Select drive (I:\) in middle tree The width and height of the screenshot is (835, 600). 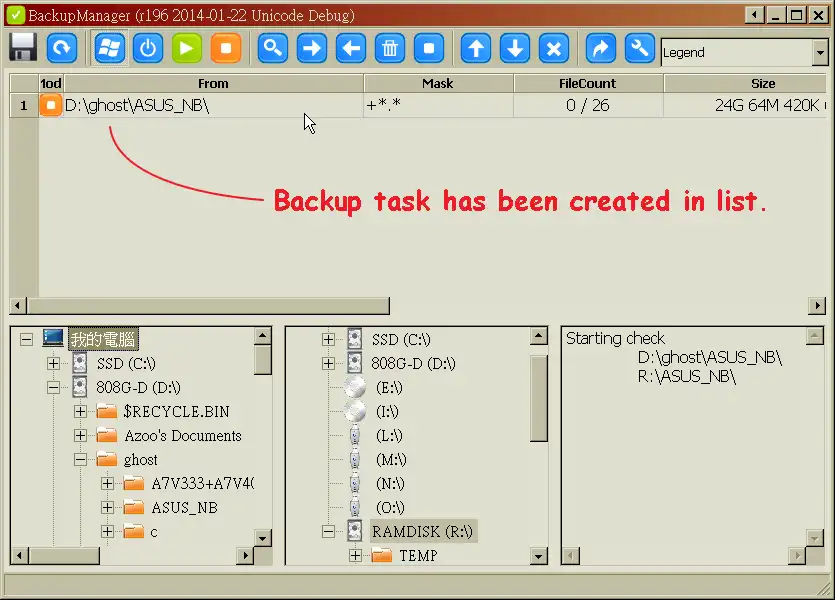(x=387, y=412)
